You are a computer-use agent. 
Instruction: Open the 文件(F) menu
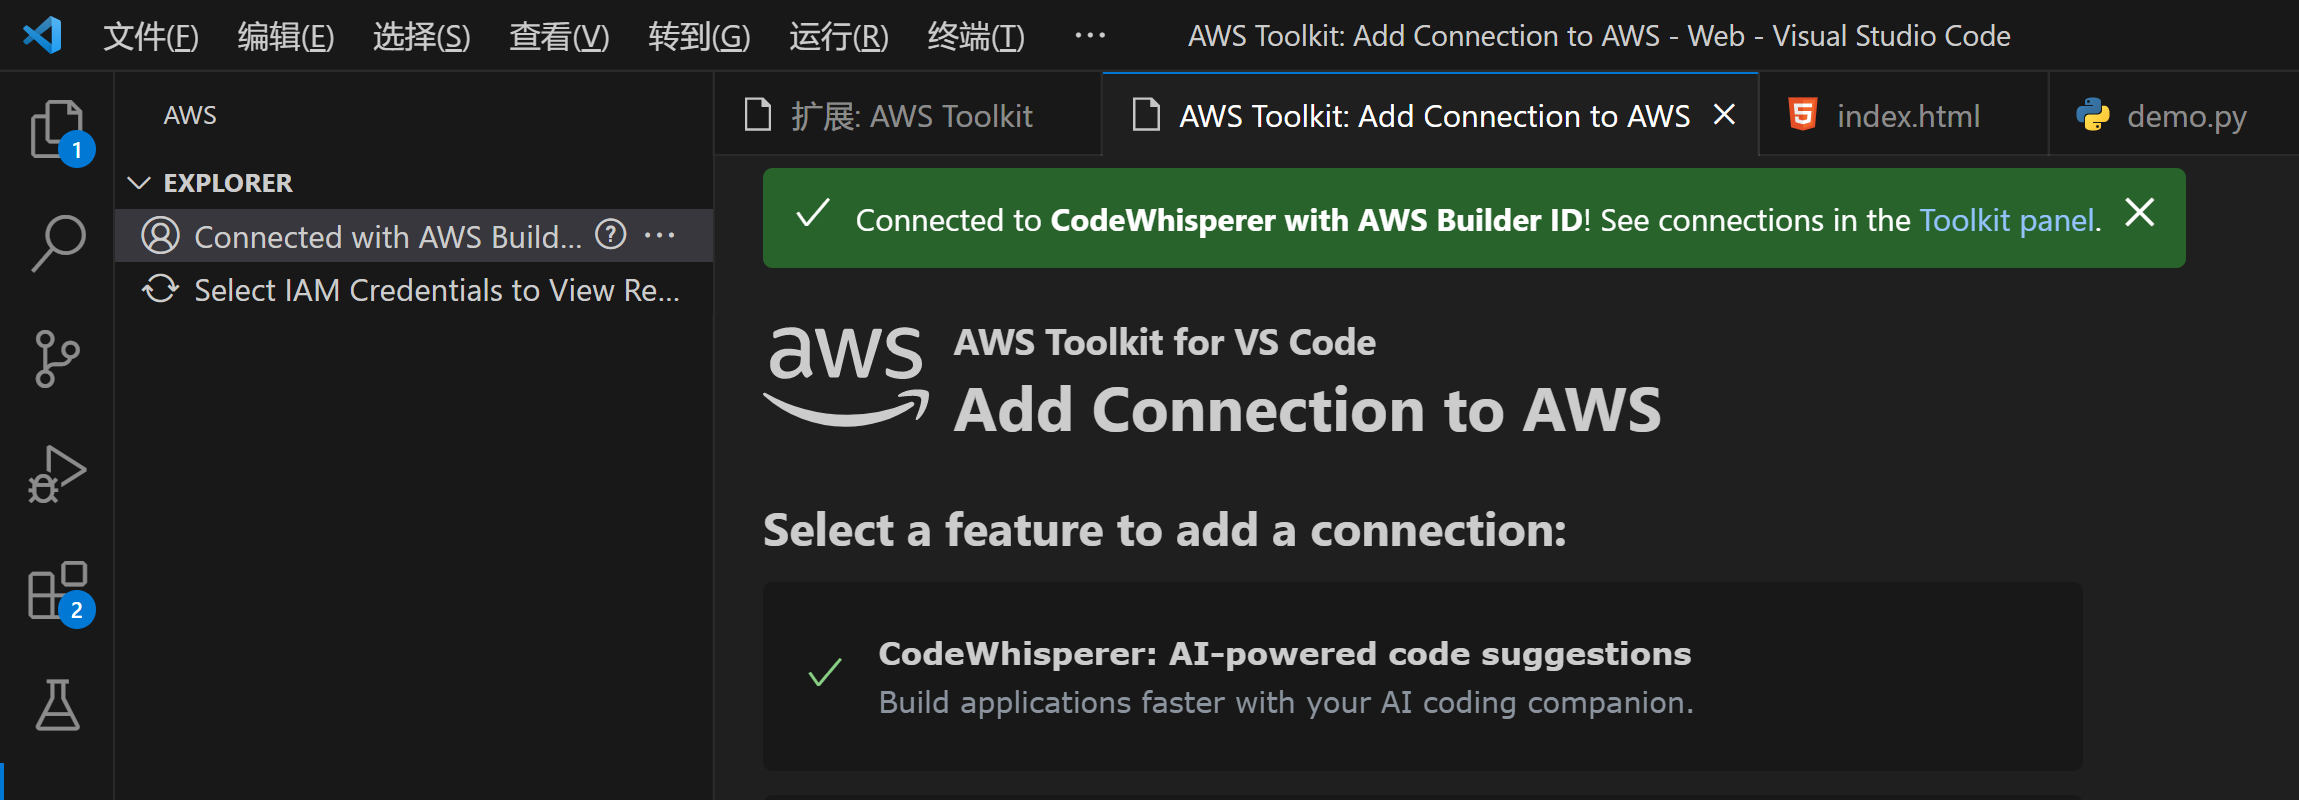pos(151,37)
